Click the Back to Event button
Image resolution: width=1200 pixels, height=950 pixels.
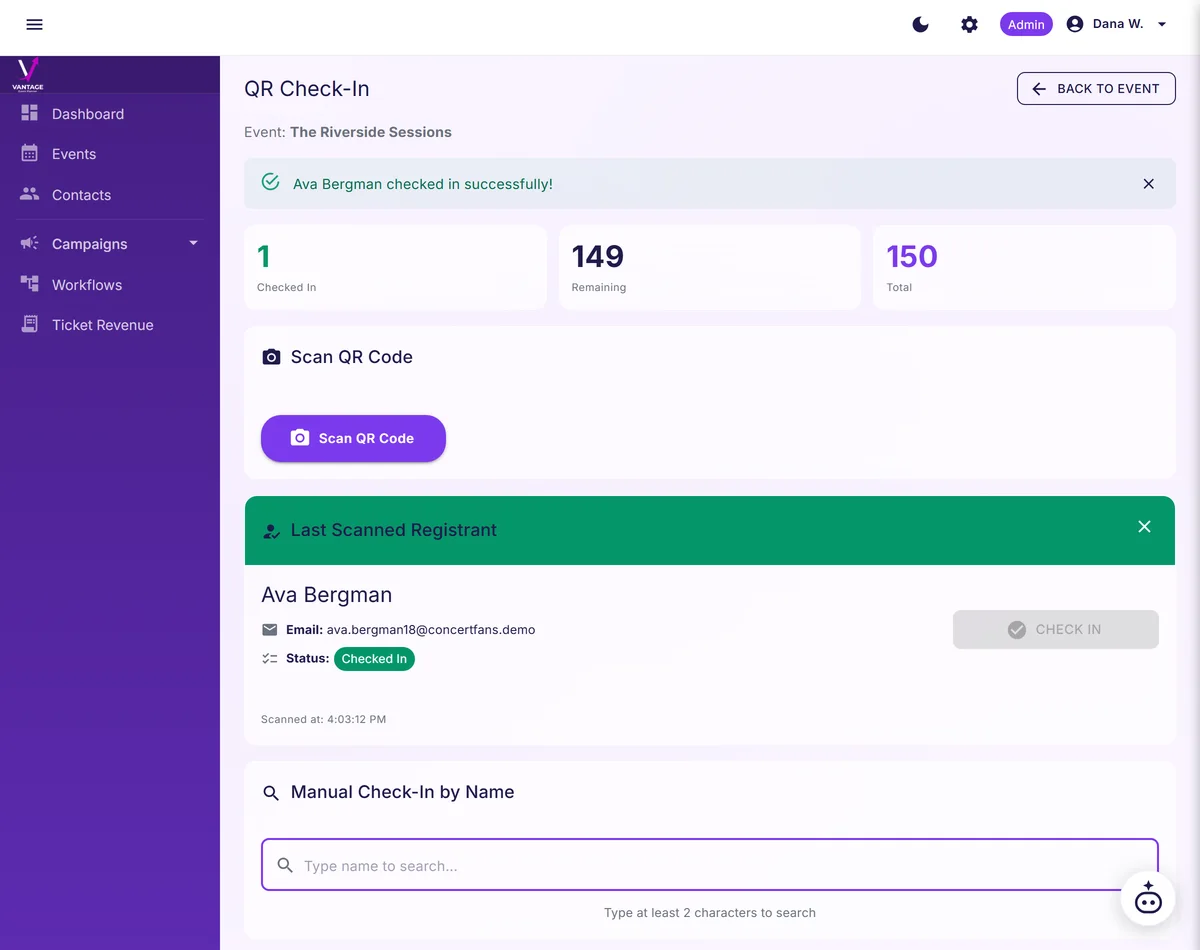1096,88
